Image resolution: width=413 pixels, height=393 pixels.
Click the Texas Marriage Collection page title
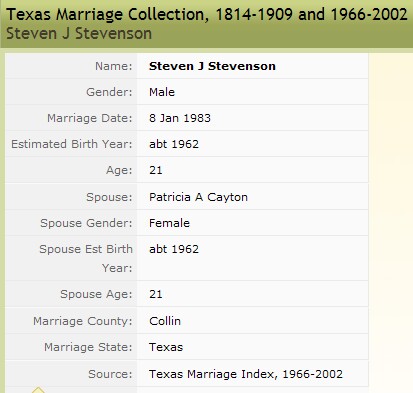(207, 14)
